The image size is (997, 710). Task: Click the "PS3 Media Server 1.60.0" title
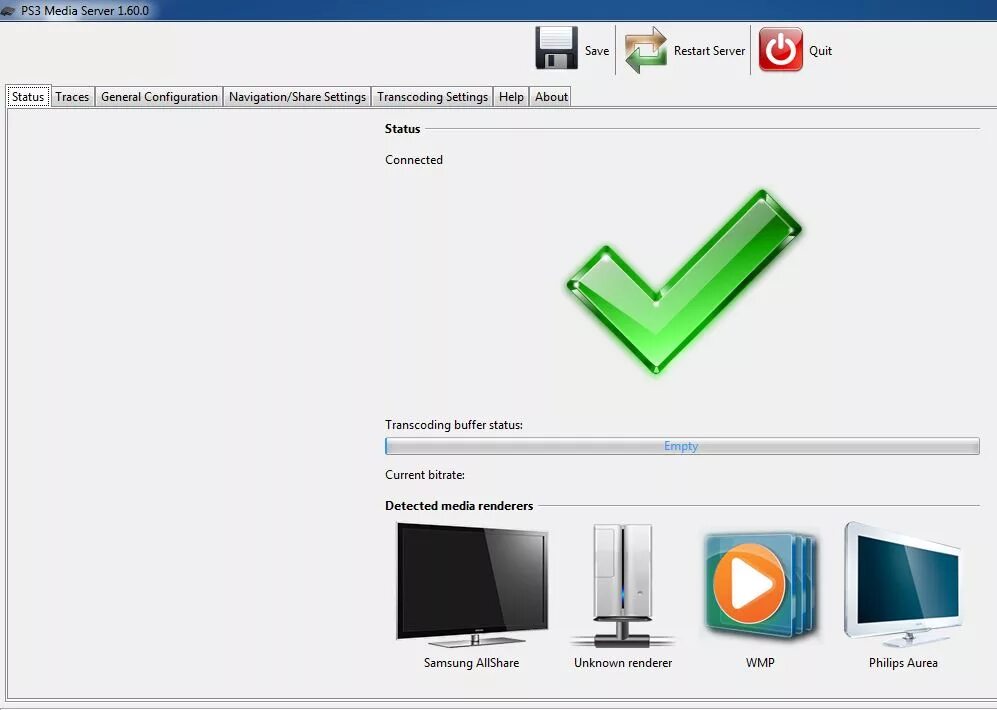[85, 11]
